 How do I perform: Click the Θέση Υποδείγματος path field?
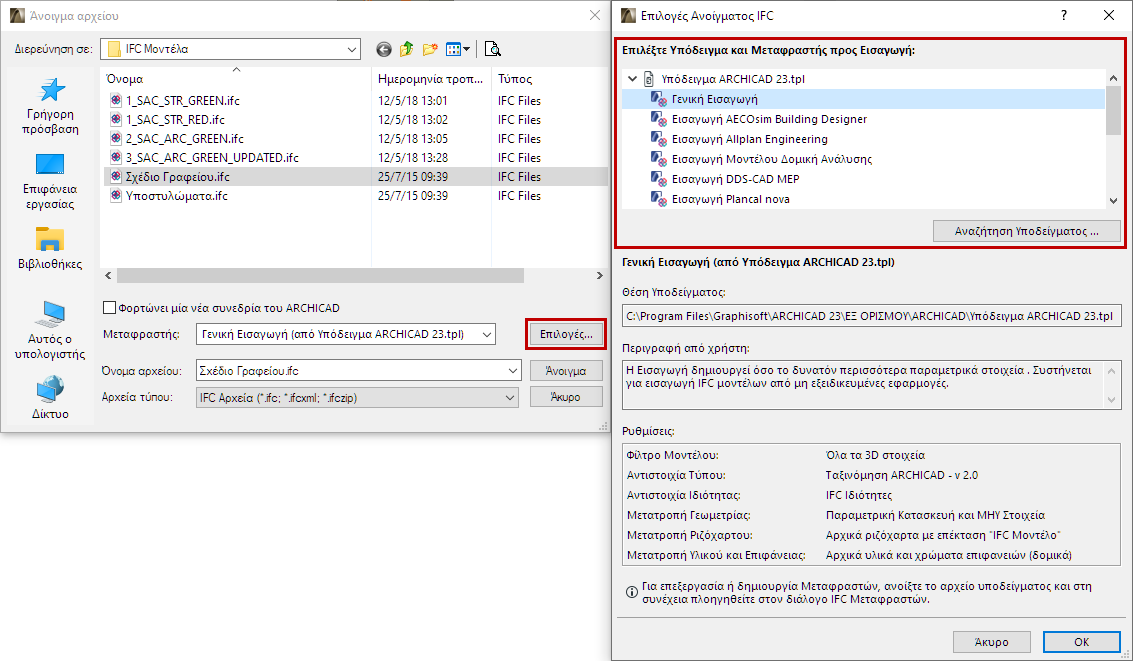point(872,316)
